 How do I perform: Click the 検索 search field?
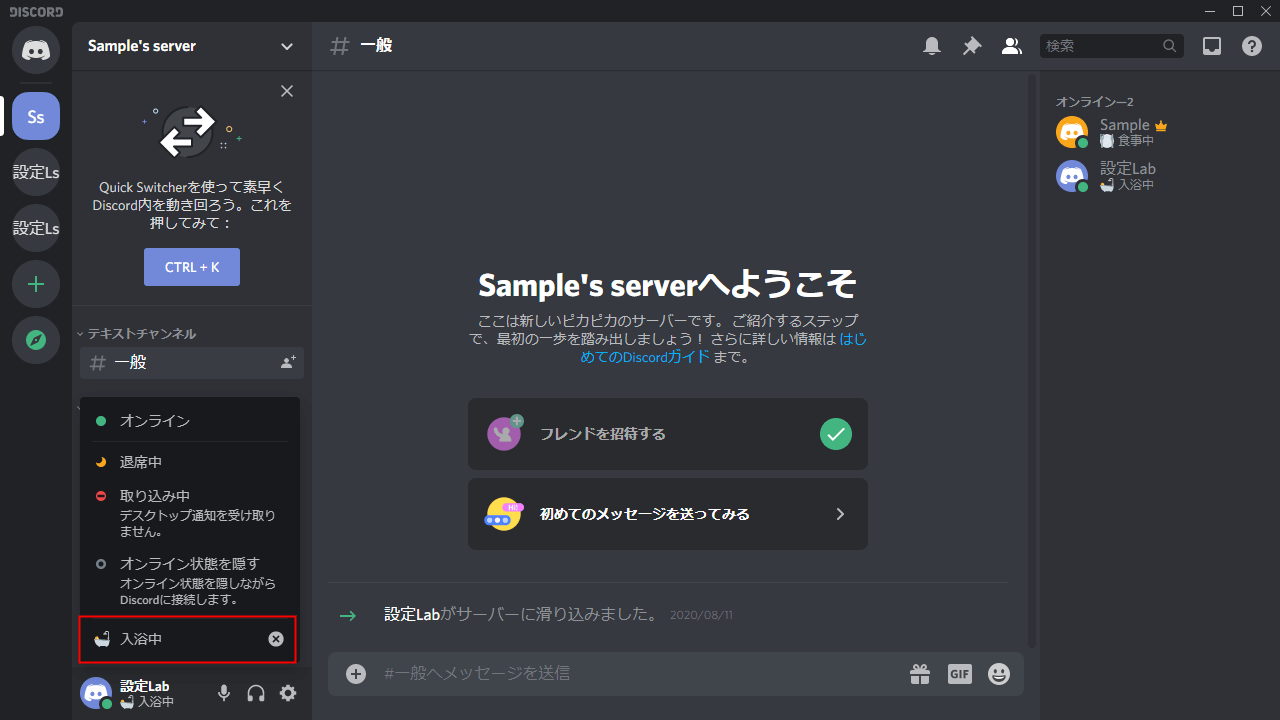(1112, 46)
